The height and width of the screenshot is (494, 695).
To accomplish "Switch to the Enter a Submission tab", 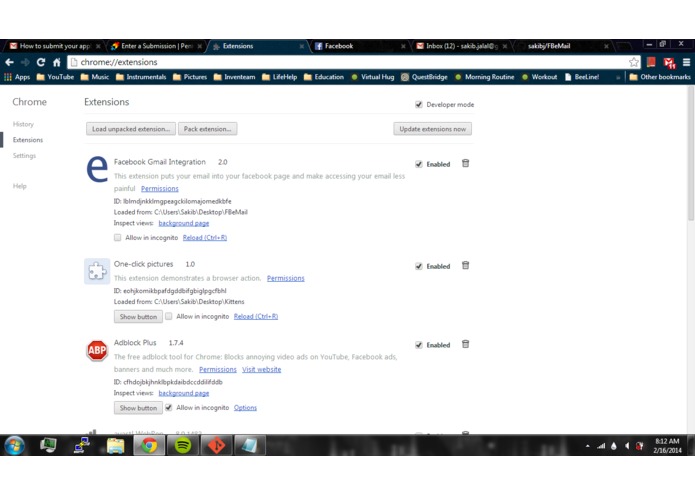I will pyautogui.click(x=156, y=46).
